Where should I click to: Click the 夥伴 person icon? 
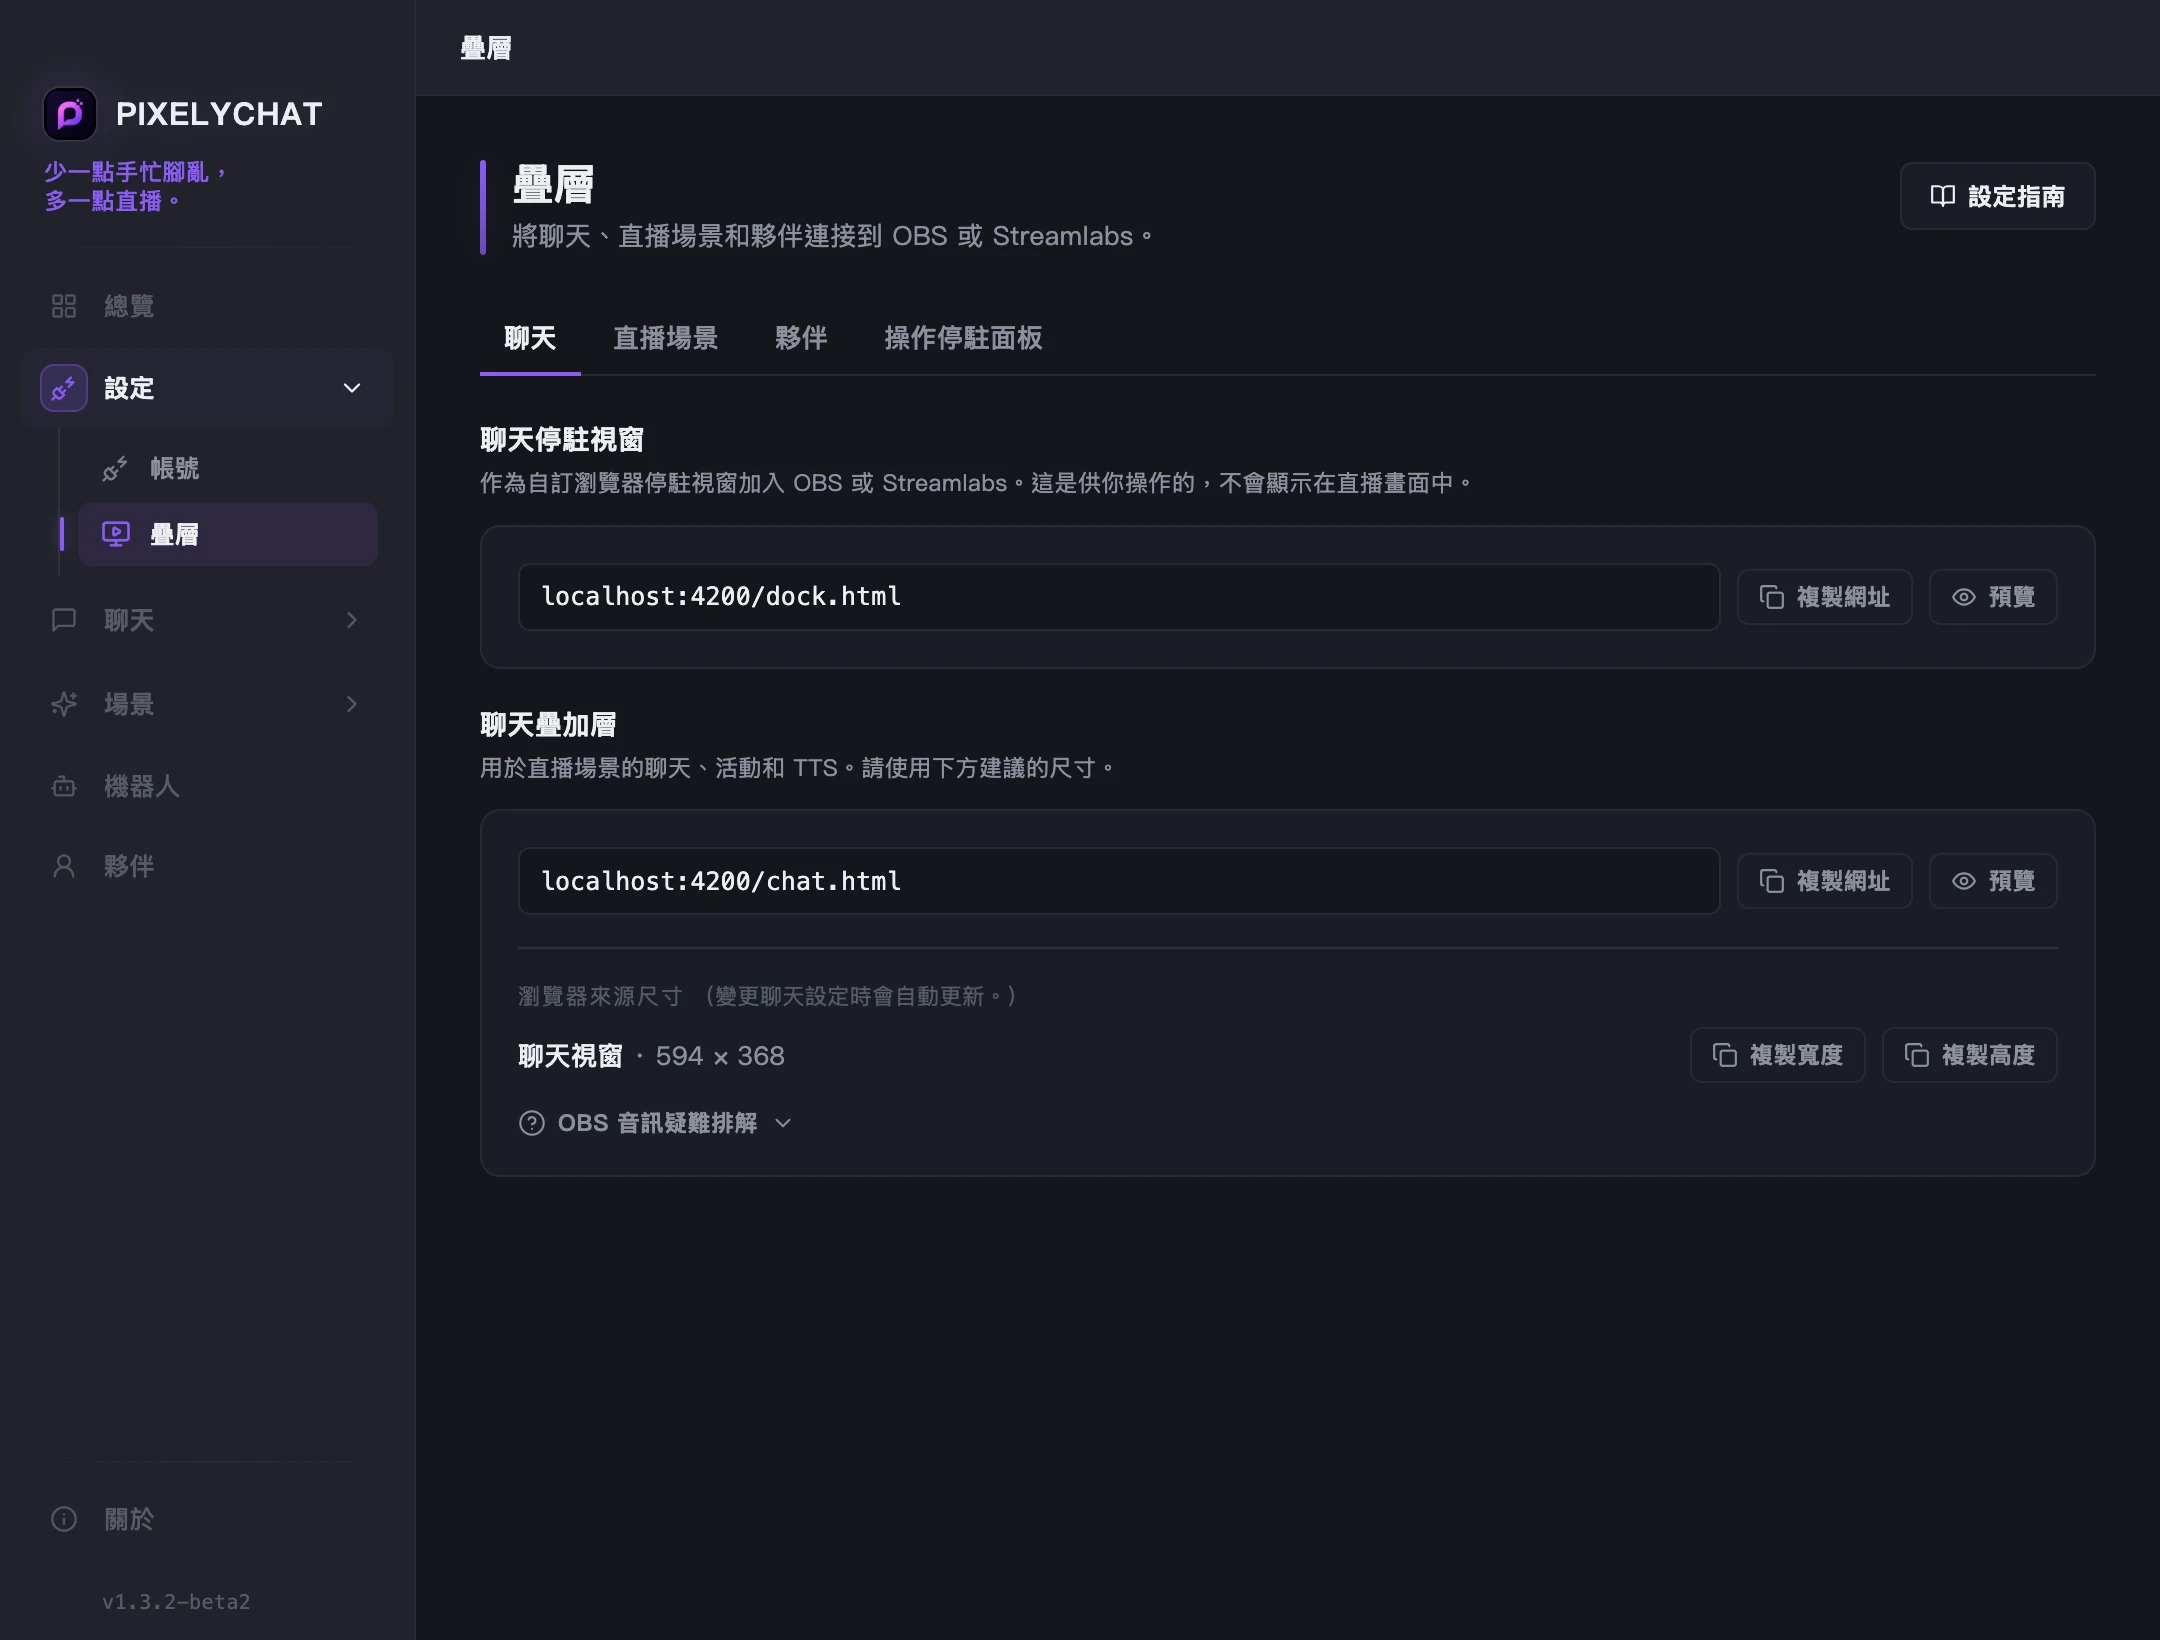coord(64,866)
